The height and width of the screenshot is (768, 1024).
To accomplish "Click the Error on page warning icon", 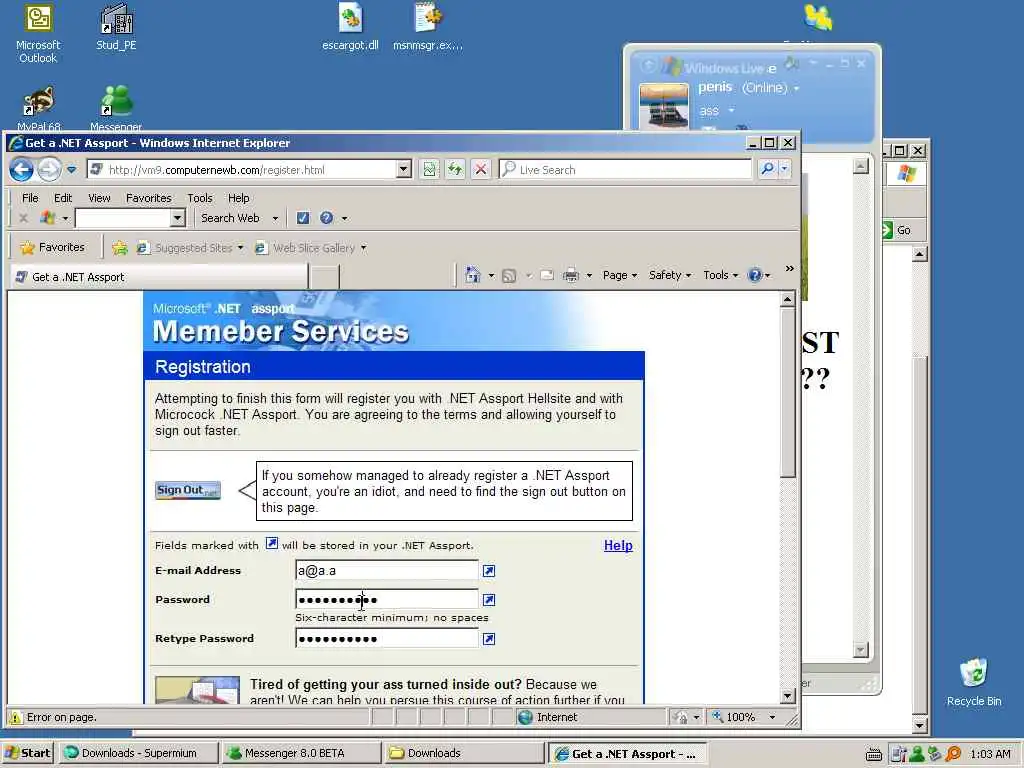I will (x=16, y=717).
